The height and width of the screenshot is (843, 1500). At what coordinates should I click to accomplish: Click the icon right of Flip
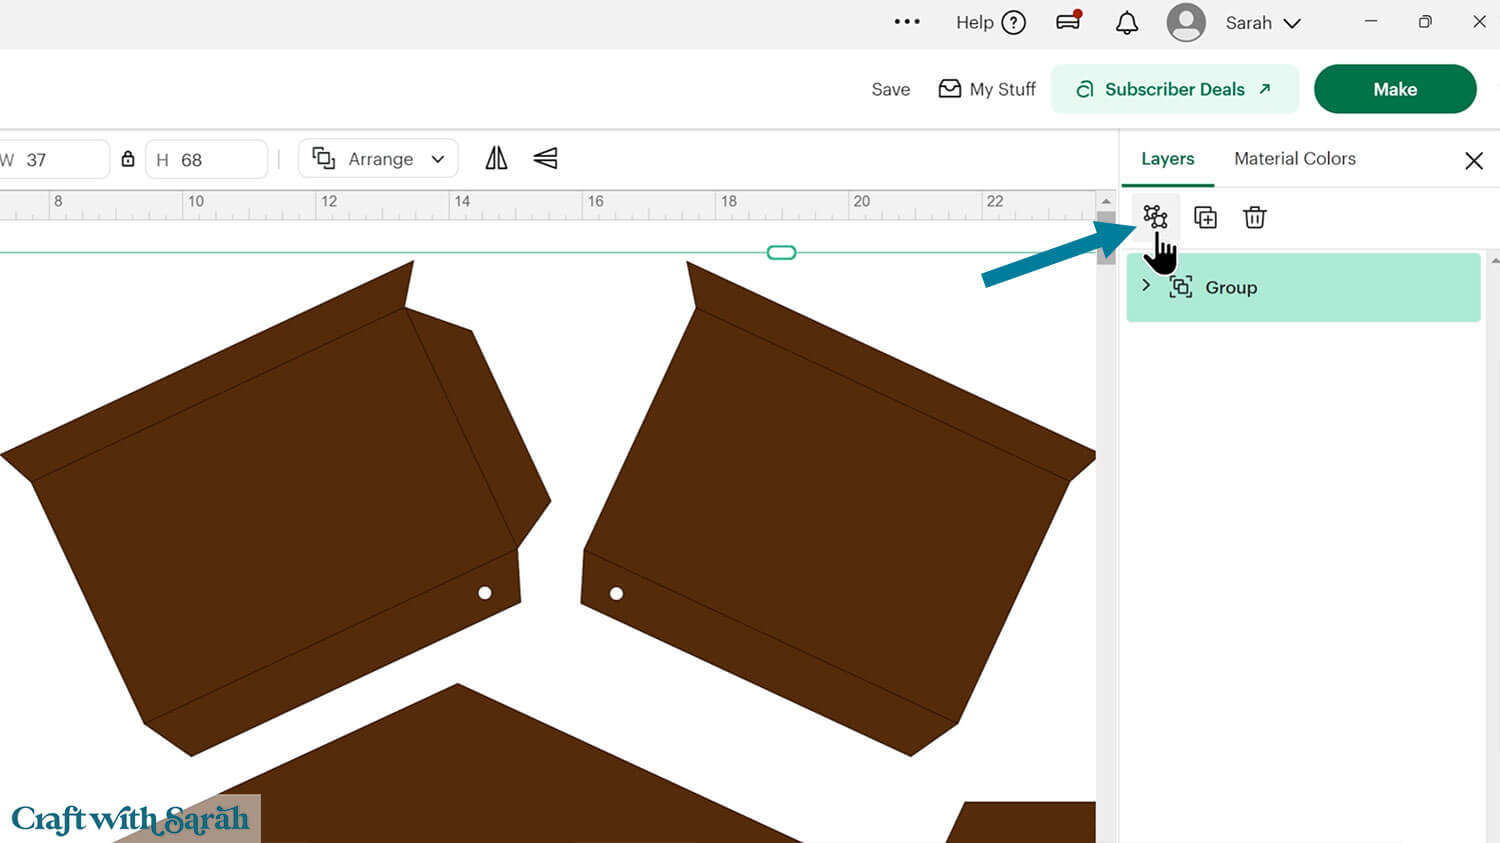(545, 158)
